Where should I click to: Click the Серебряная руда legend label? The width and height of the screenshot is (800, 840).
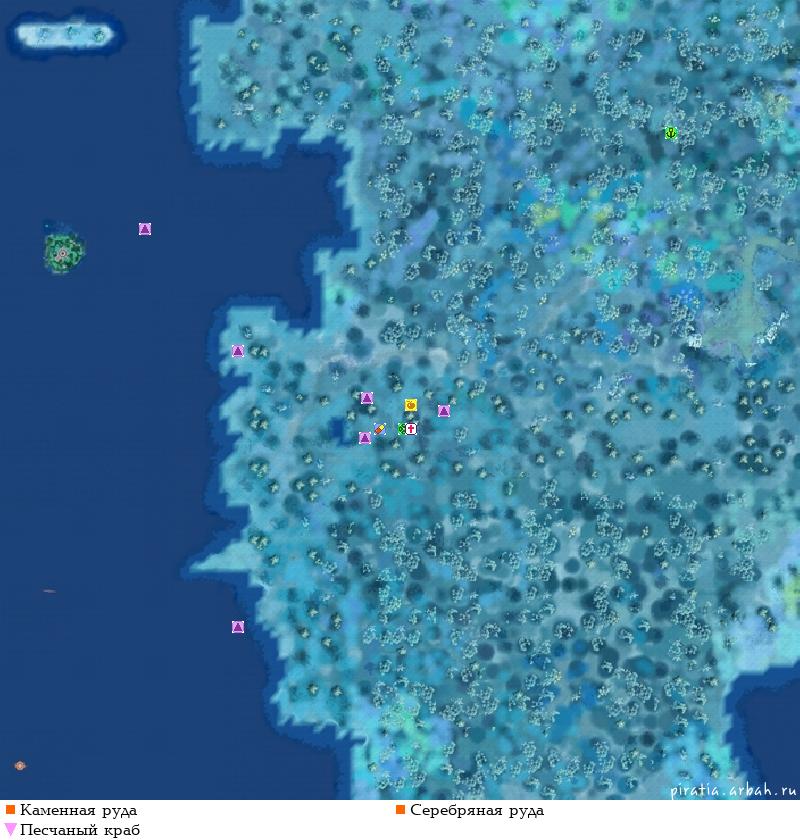coord(477,810)
